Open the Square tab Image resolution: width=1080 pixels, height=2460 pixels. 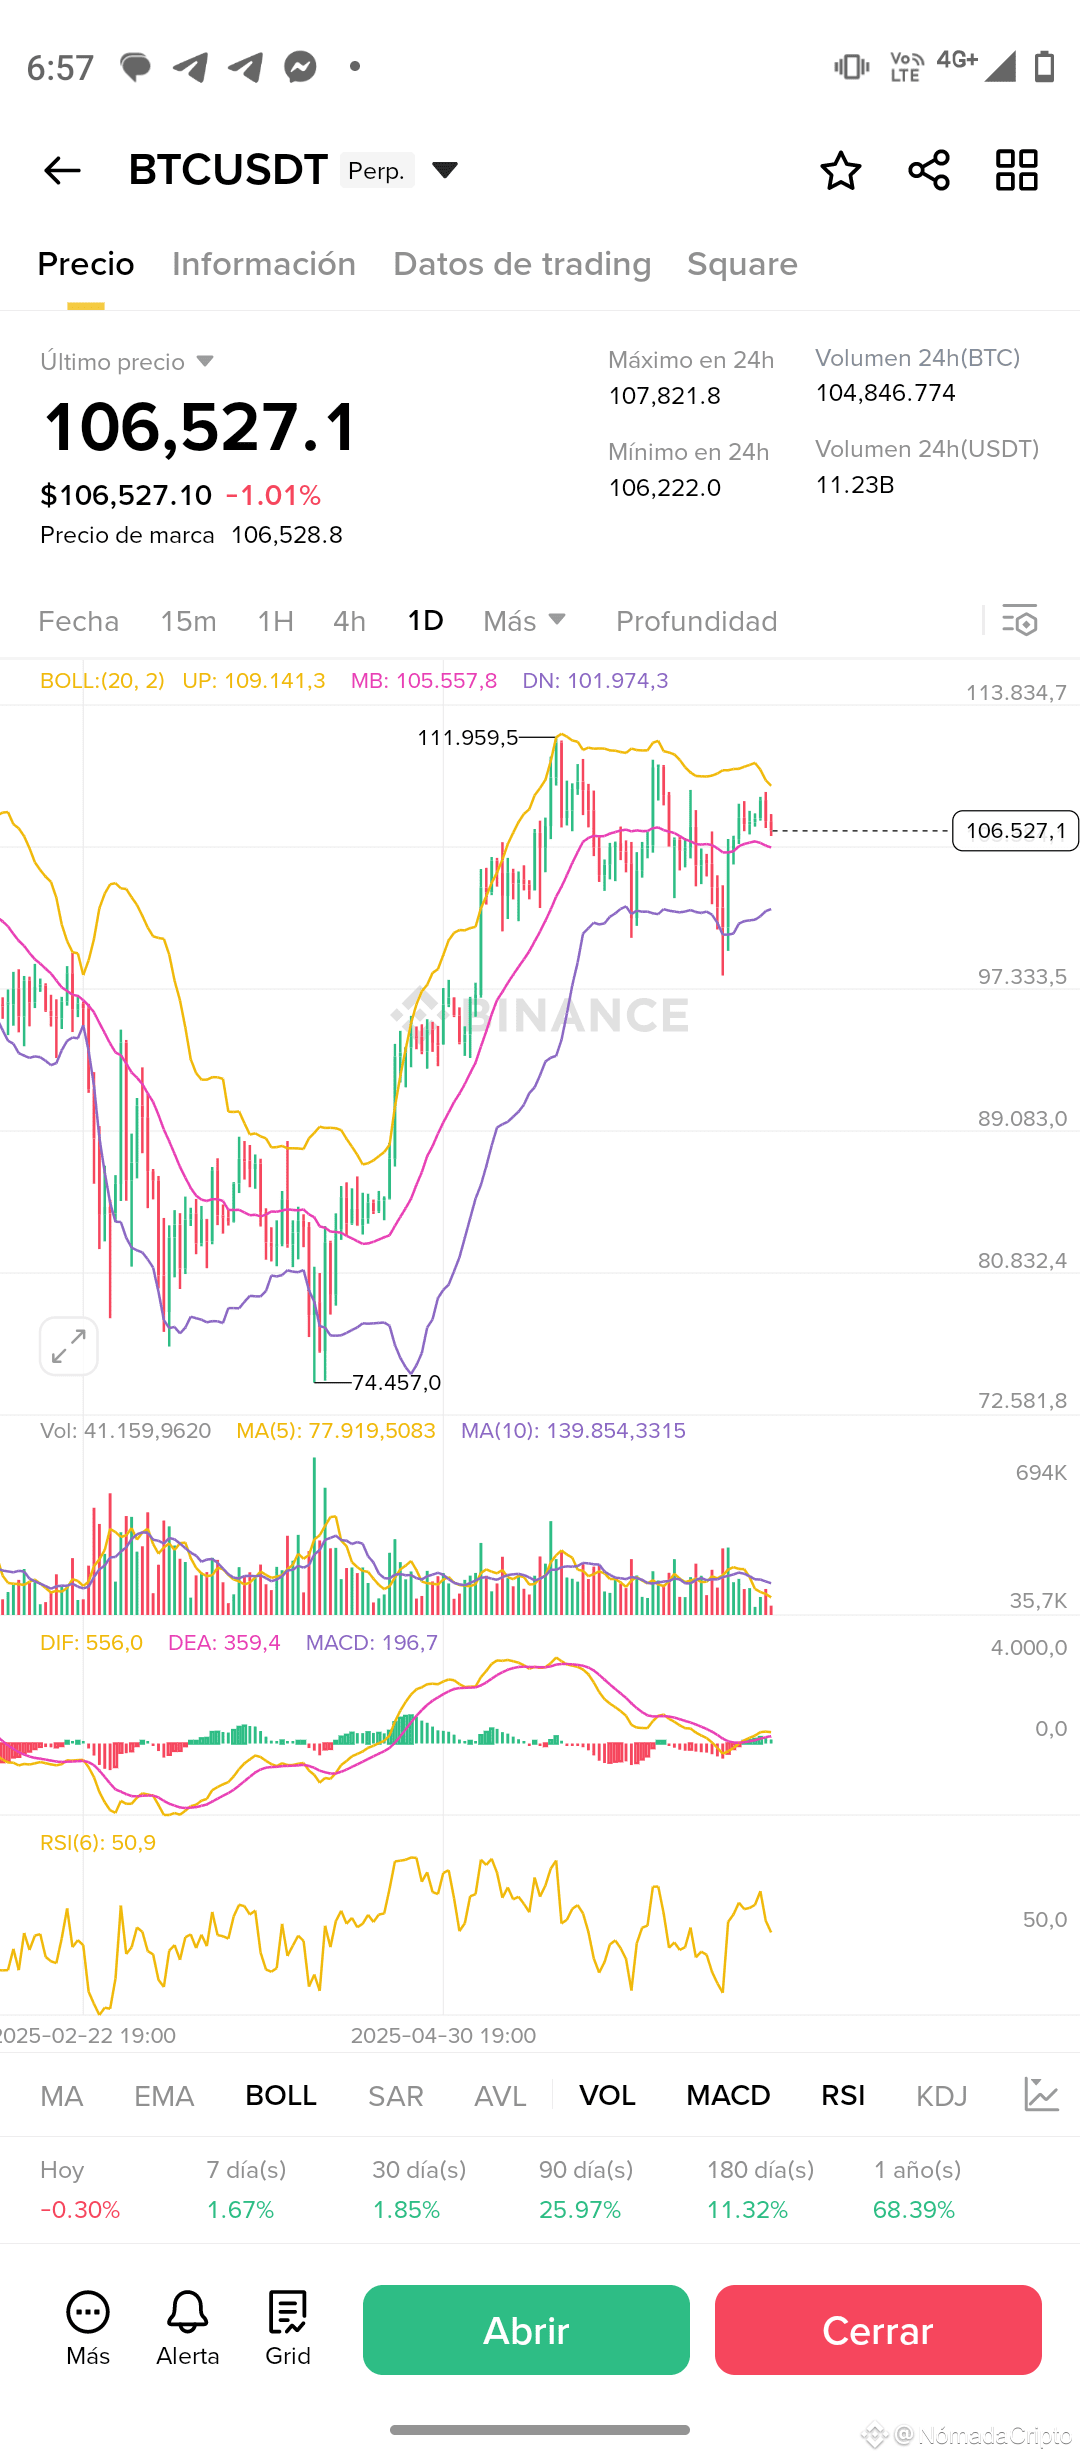(x=742, y=264)
